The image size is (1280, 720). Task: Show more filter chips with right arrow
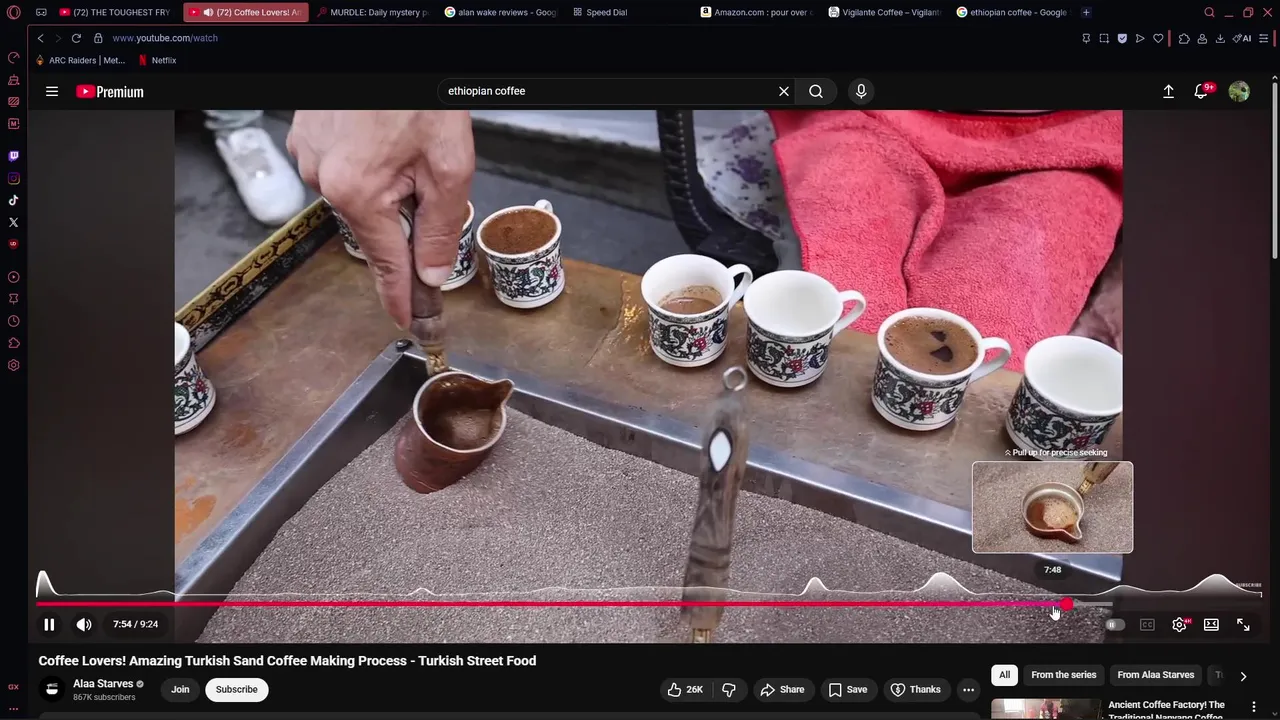click(1243, 676)
